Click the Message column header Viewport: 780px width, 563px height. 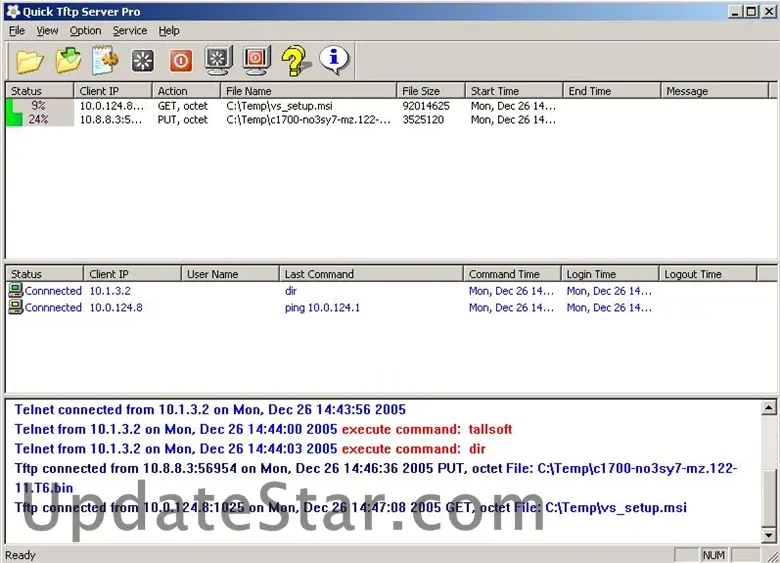click(x=714, y=91)
